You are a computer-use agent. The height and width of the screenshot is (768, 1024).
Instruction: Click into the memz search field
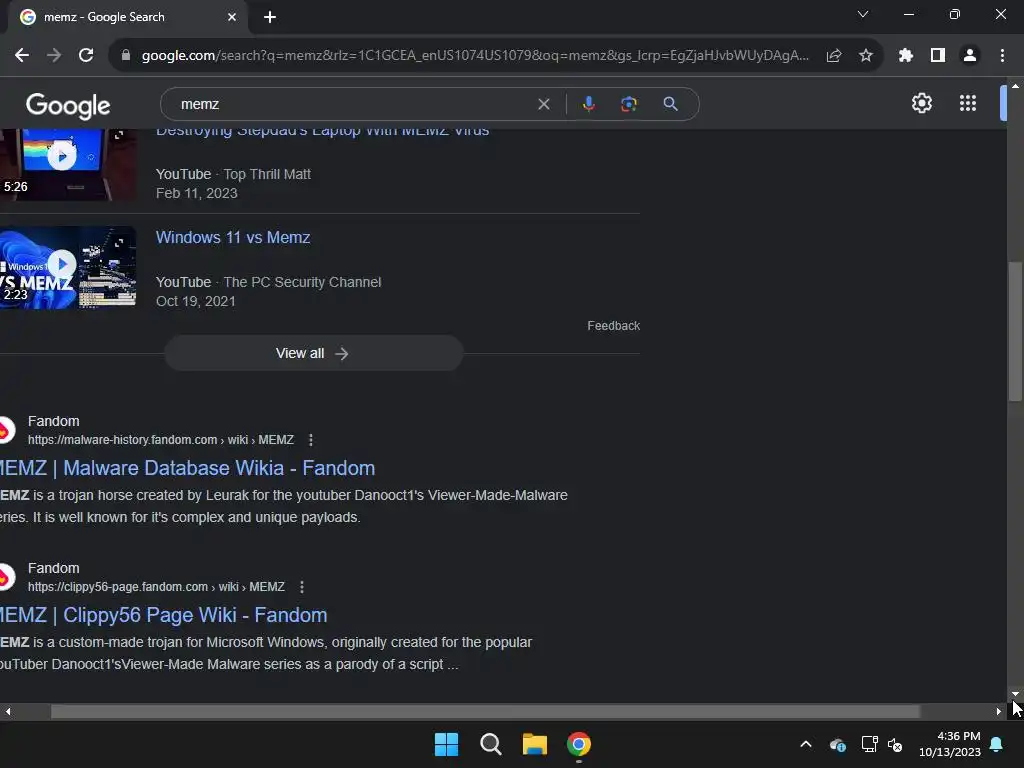[x=353, y=104]
